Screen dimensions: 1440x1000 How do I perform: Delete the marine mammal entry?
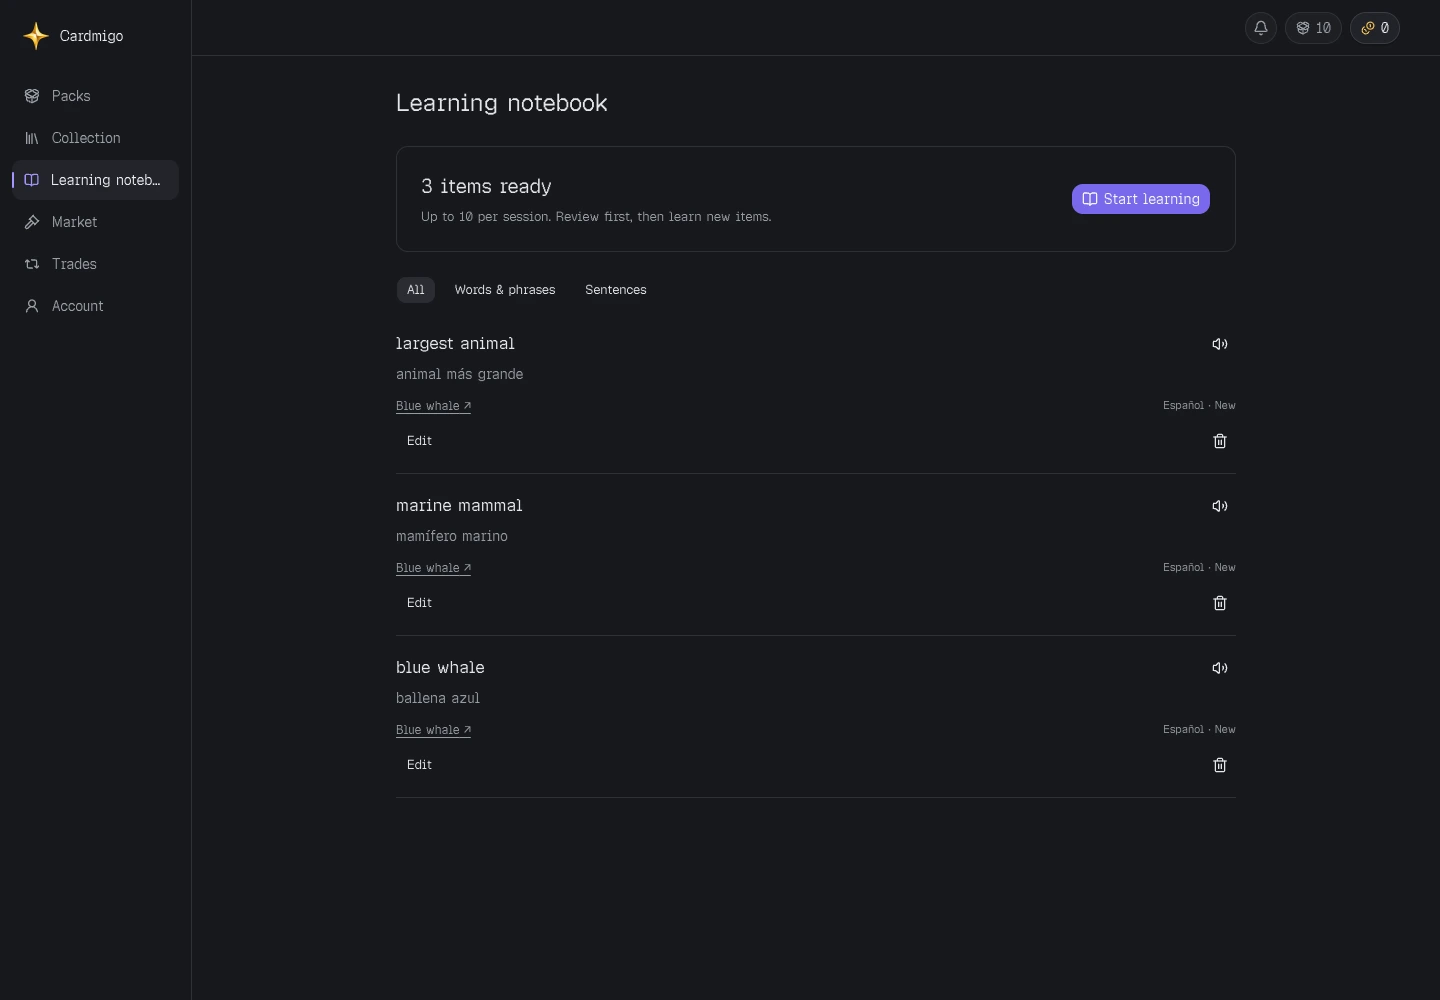pos(1220,603)
